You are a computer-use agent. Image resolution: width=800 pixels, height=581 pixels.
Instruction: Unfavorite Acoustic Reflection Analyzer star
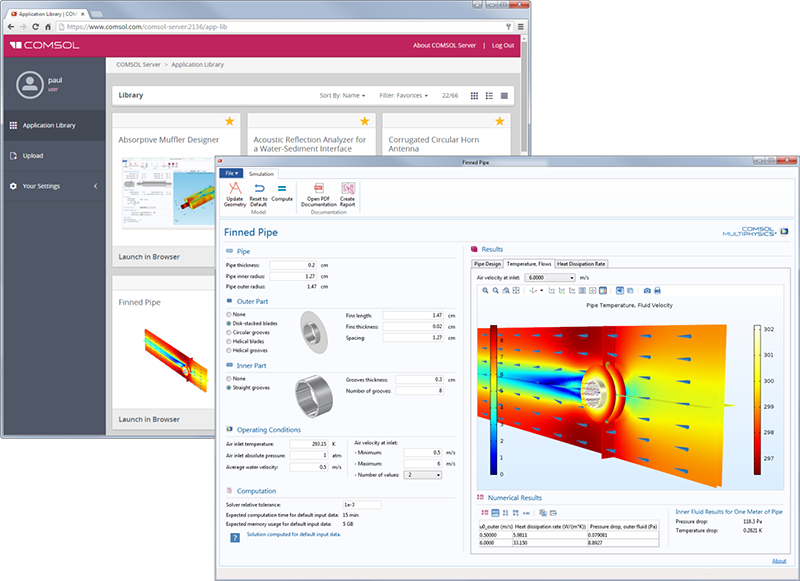pos(364,121)
